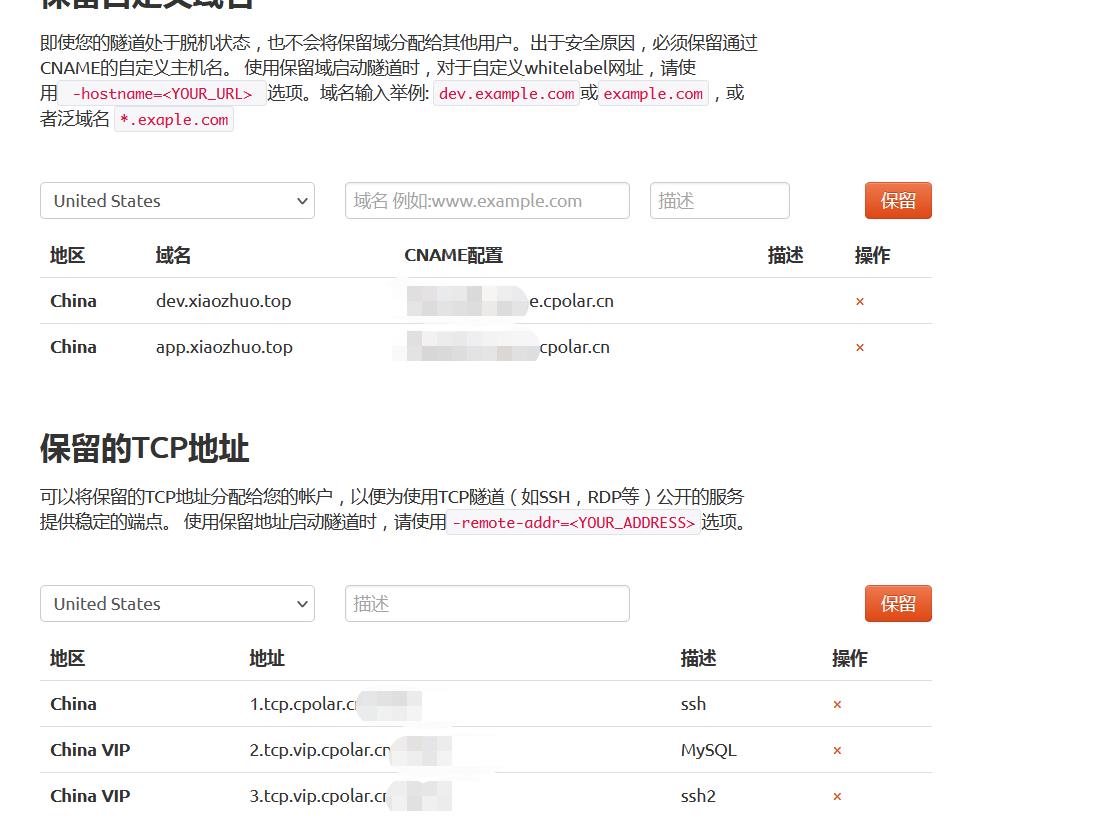This screenshot has height=840, width=1098.
Task: Open the TCP address region dropdown
Action: click(x=177, y=603)
